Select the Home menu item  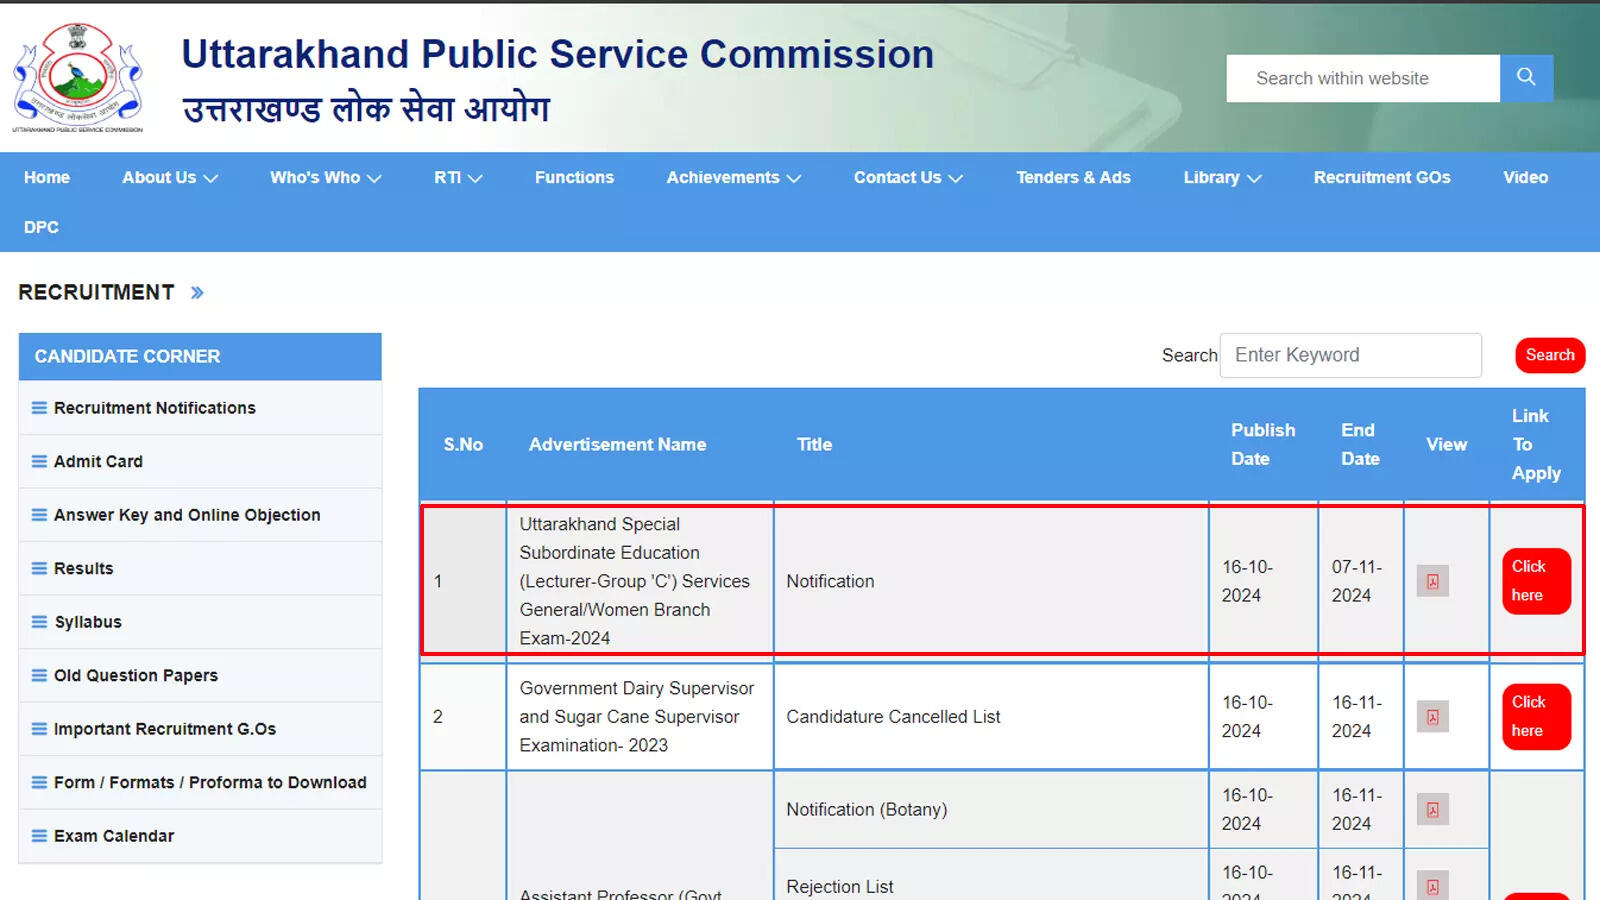[46, 177]
